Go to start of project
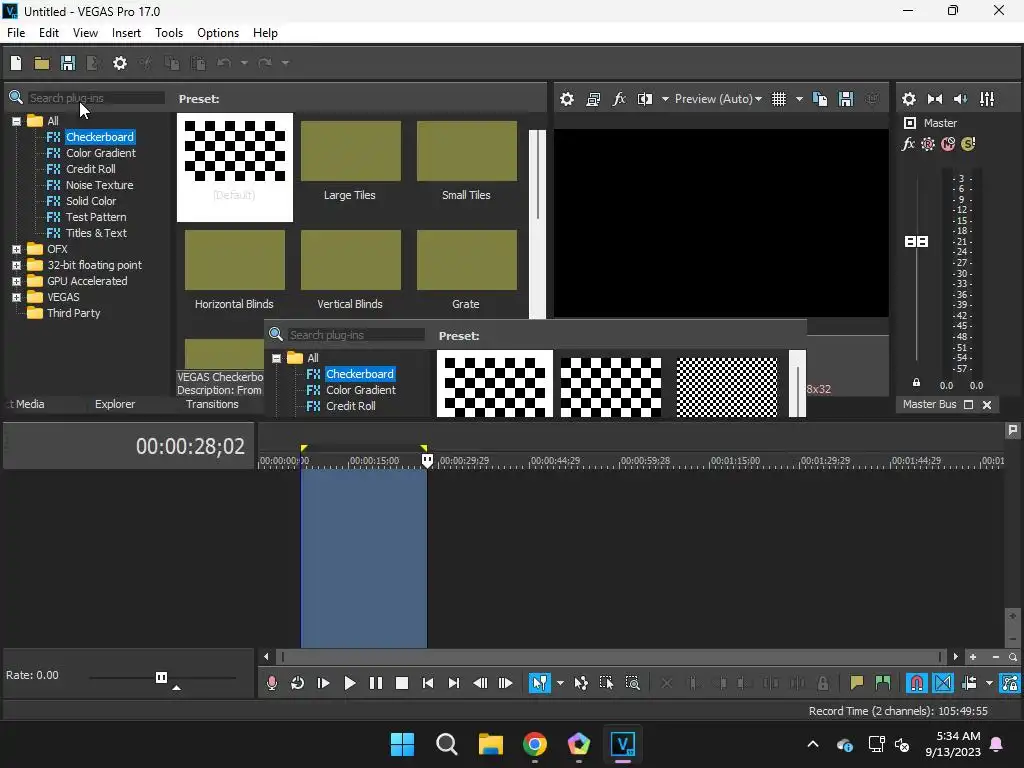The height and width of the screenshot is (768, 1024). tap(428, 683)
